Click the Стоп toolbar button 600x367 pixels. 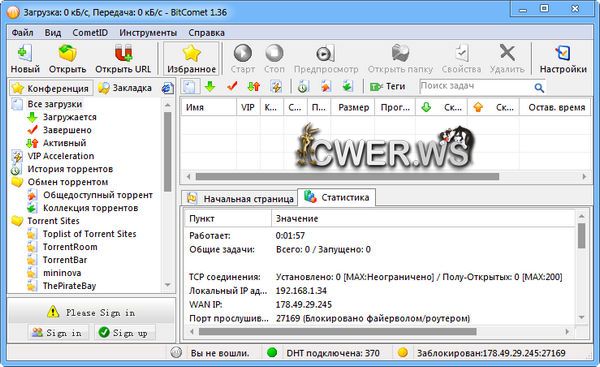tap(274, 59)
